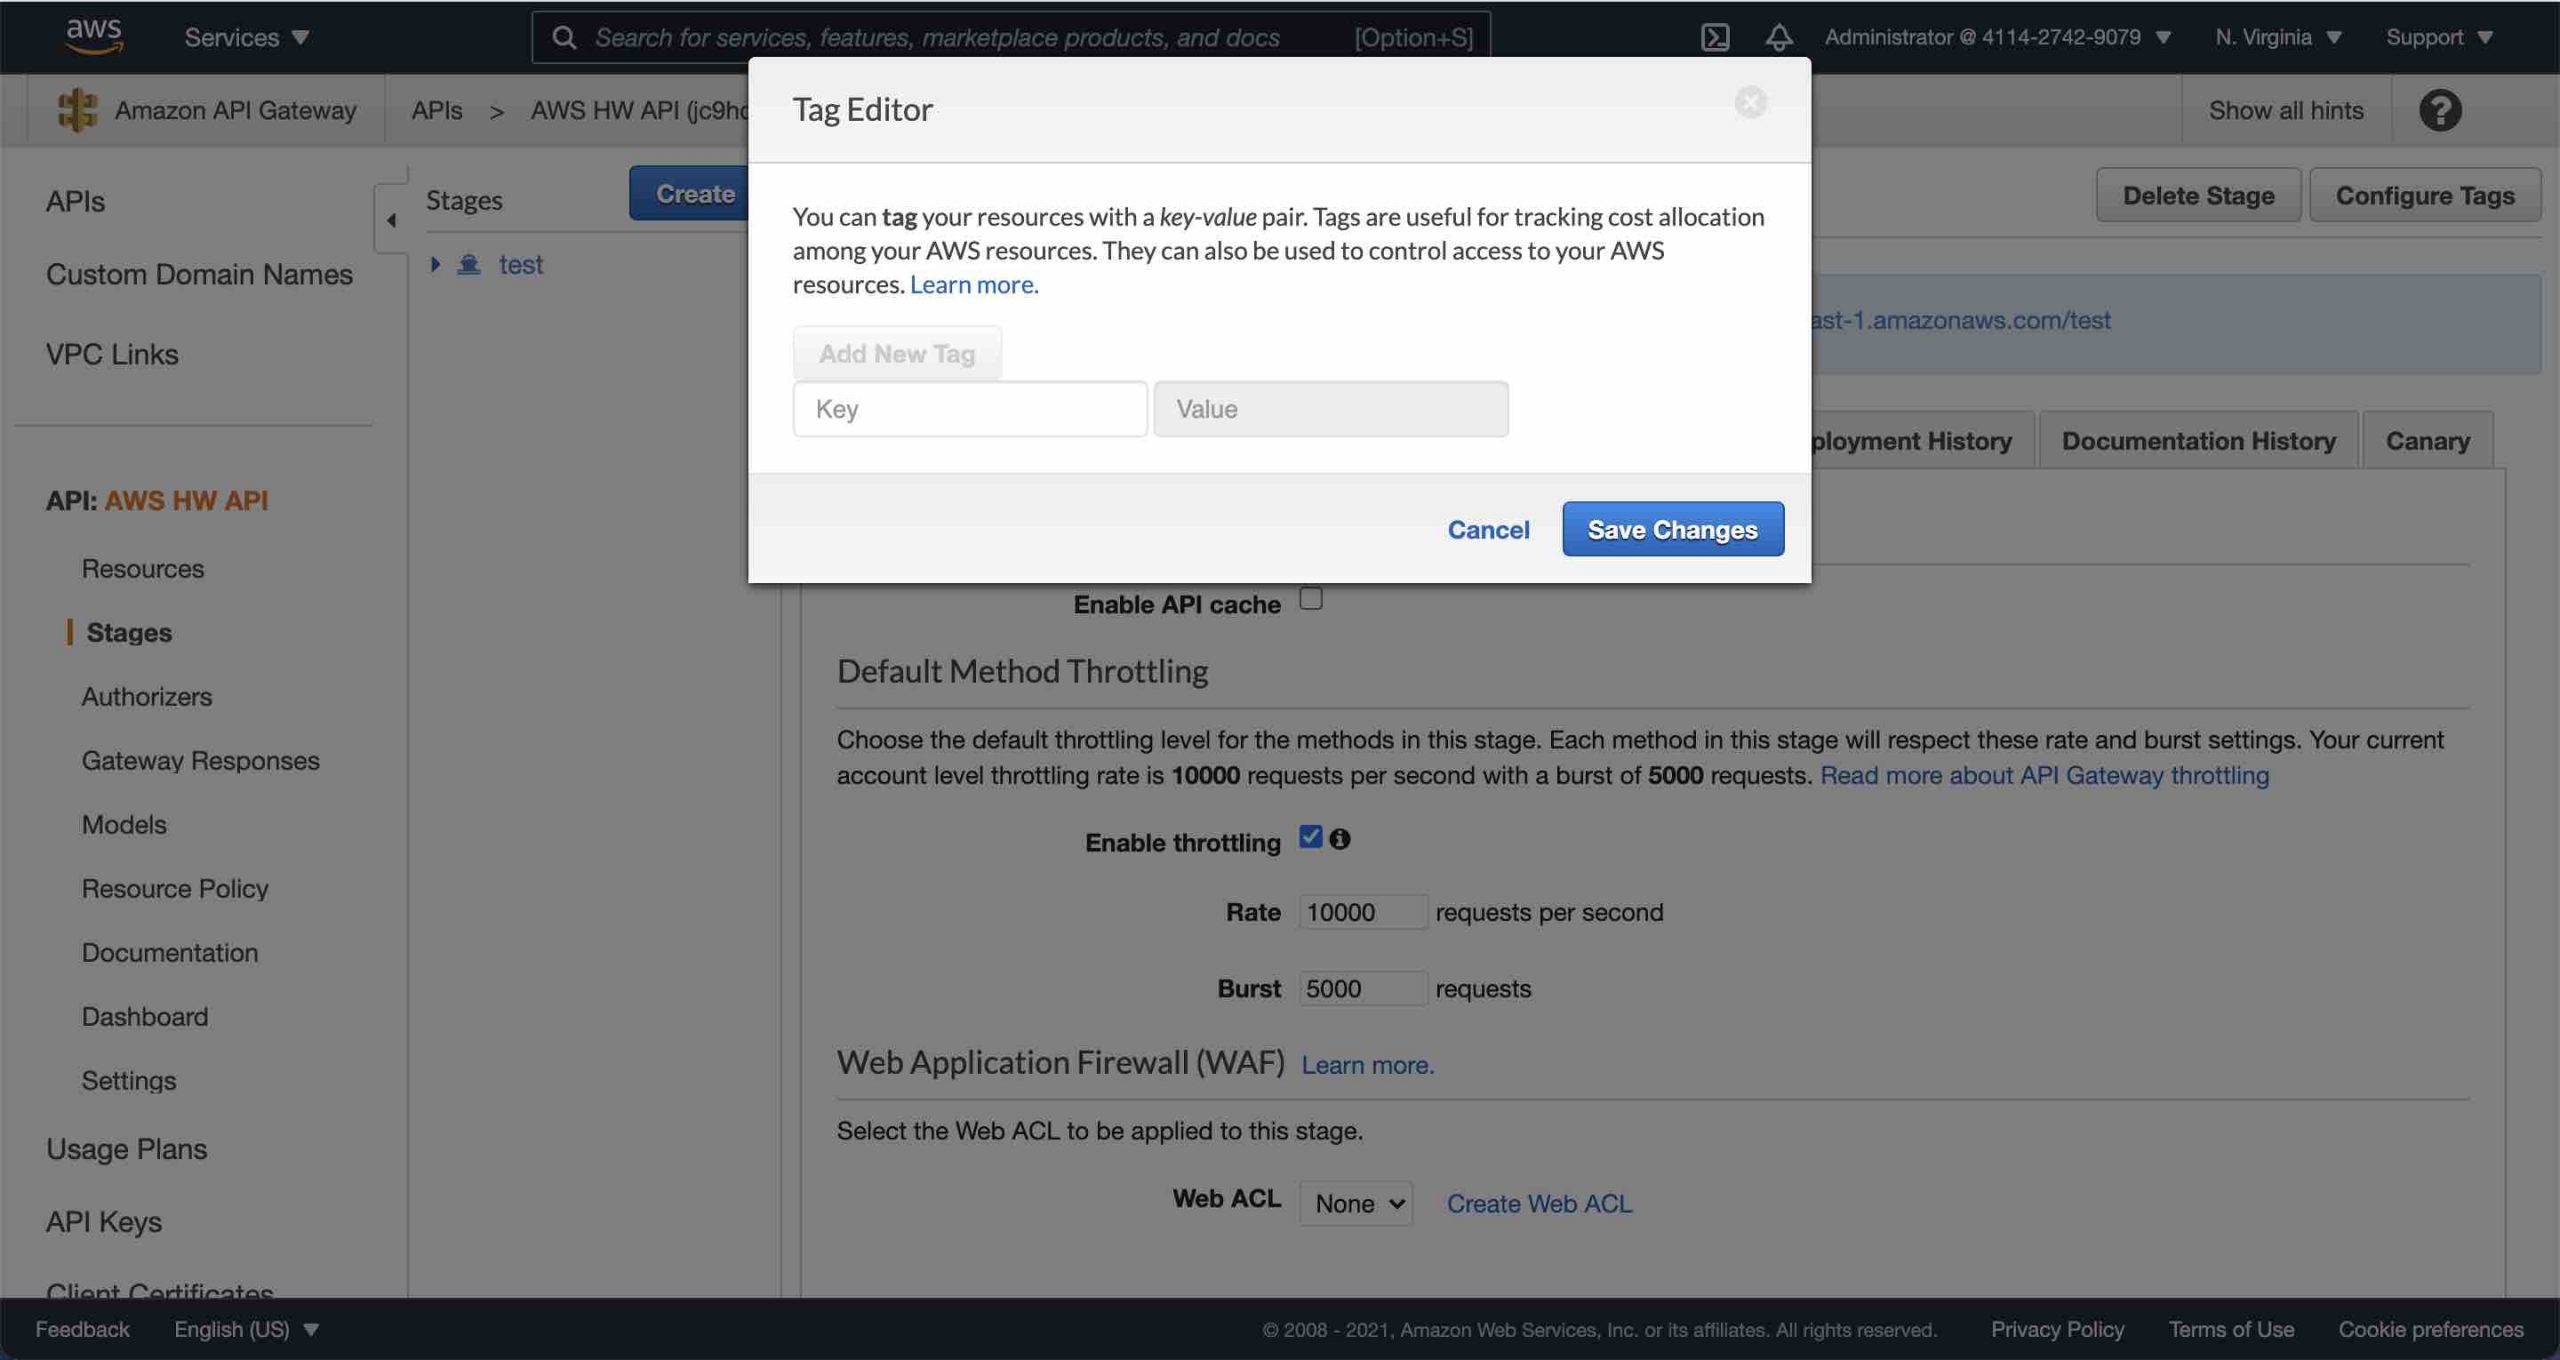Click the search magnifier icon
This screenshot has height=1360, width=2560.
pyautogui.click(x=564, y=37)
